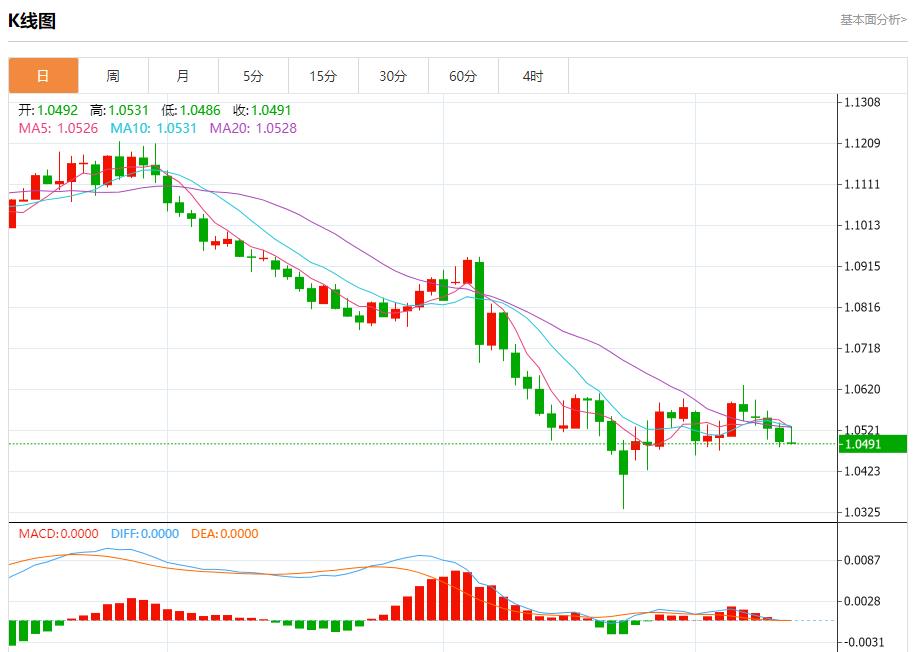Screen dimensions: 914x652
Task: Select the 日 daily chart tab
Action: click(43, 76)
